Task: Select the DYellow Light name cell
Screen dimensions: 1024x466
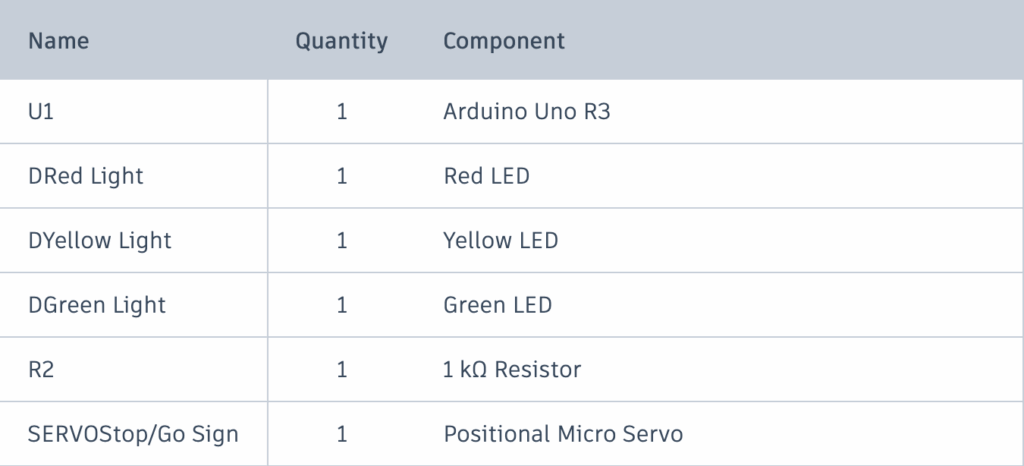Action: click(x=100, y=241)
